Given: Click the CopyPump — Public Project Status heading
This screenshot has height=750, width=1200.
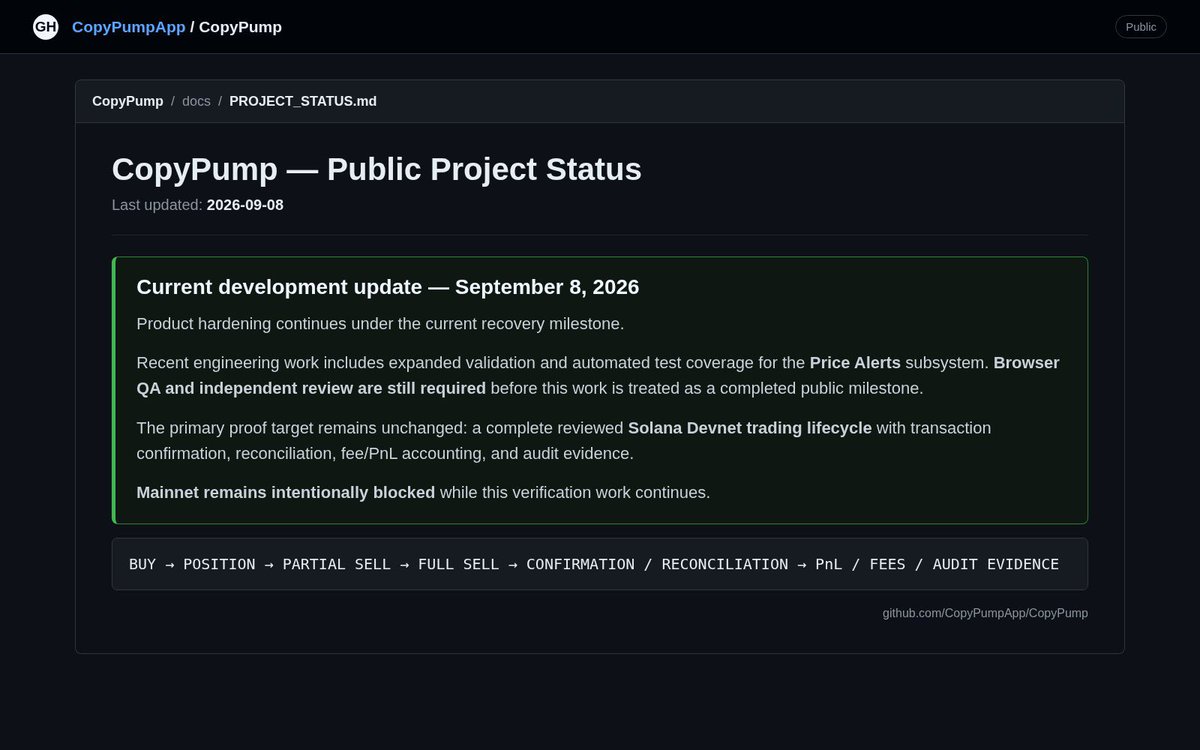Looking at the screenshot, I should [x=377, y=169].
